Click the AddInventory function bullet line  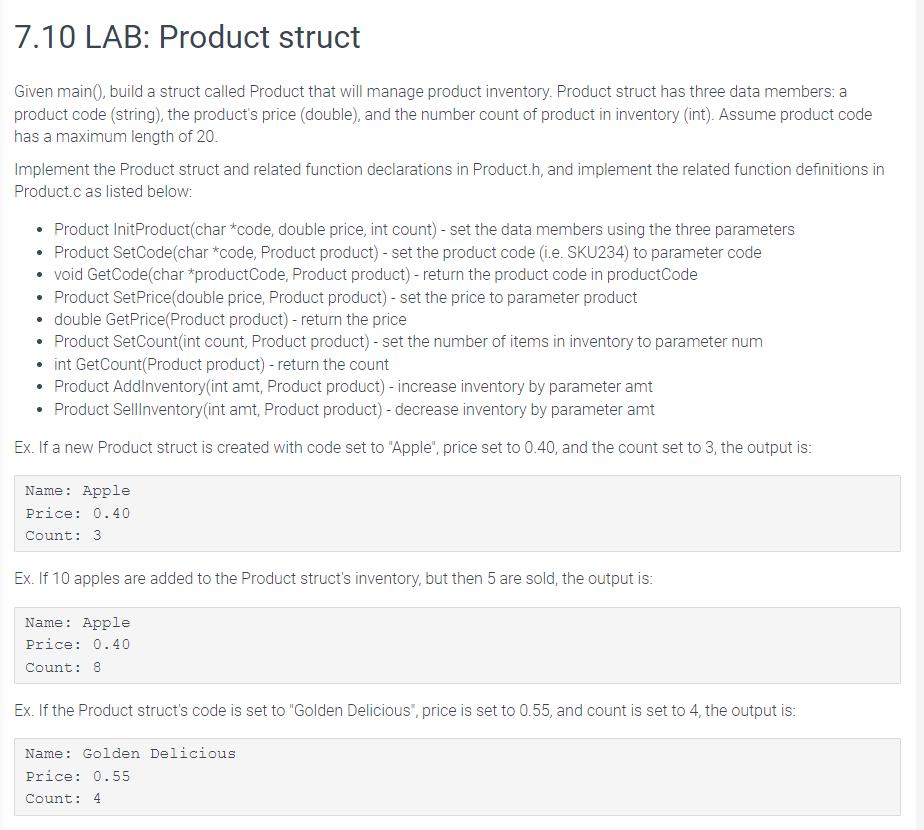(x=353, y=387)
